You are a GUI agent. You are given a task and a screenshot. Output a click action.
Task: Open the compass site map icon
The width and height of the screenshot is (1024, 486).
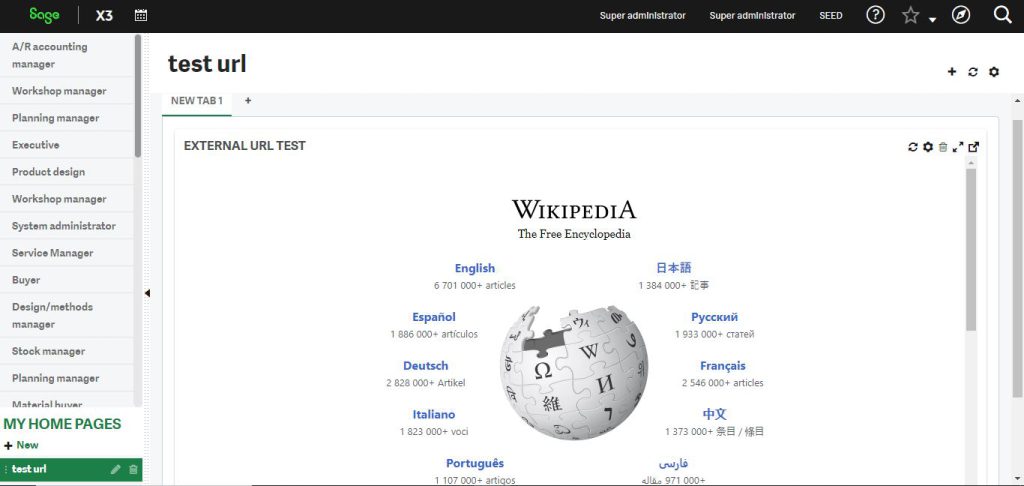(x=961, y=15)
